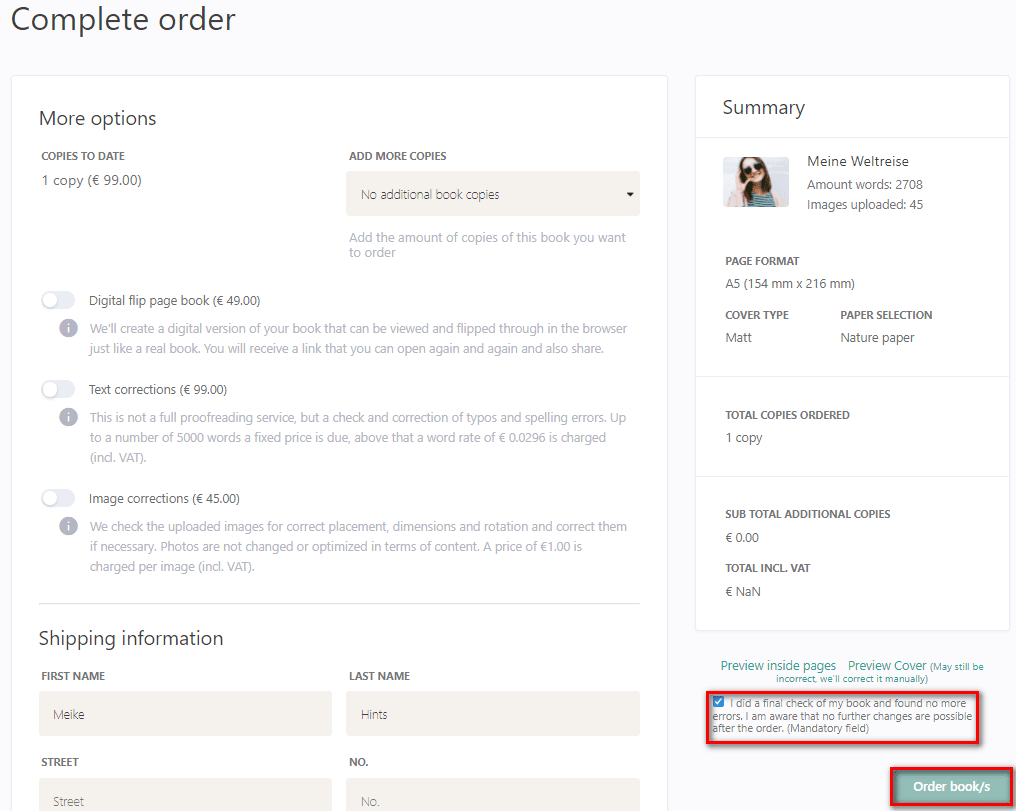Click the 'More options' heading
The width and height of the screenshot is (1016, 811).
[x=98, y=119]
